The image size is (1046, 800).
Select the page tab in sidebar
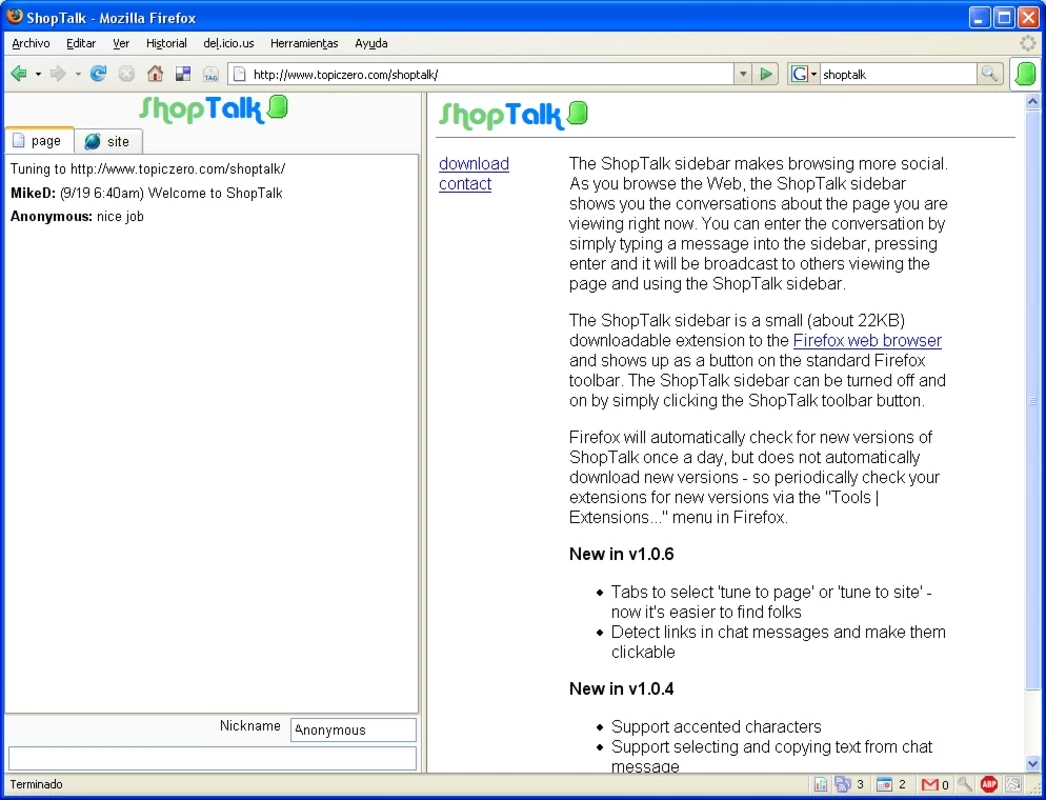(39, 141)
